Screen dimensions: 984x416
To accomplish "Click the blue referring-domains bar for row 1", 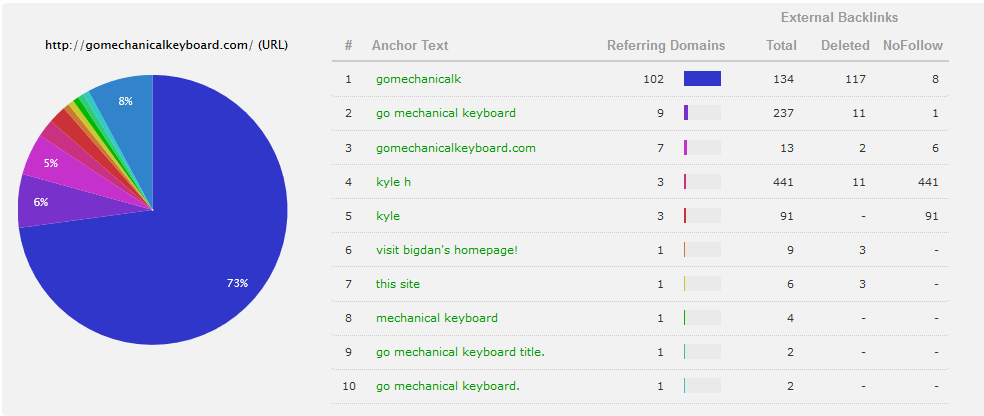I will 702,78.
